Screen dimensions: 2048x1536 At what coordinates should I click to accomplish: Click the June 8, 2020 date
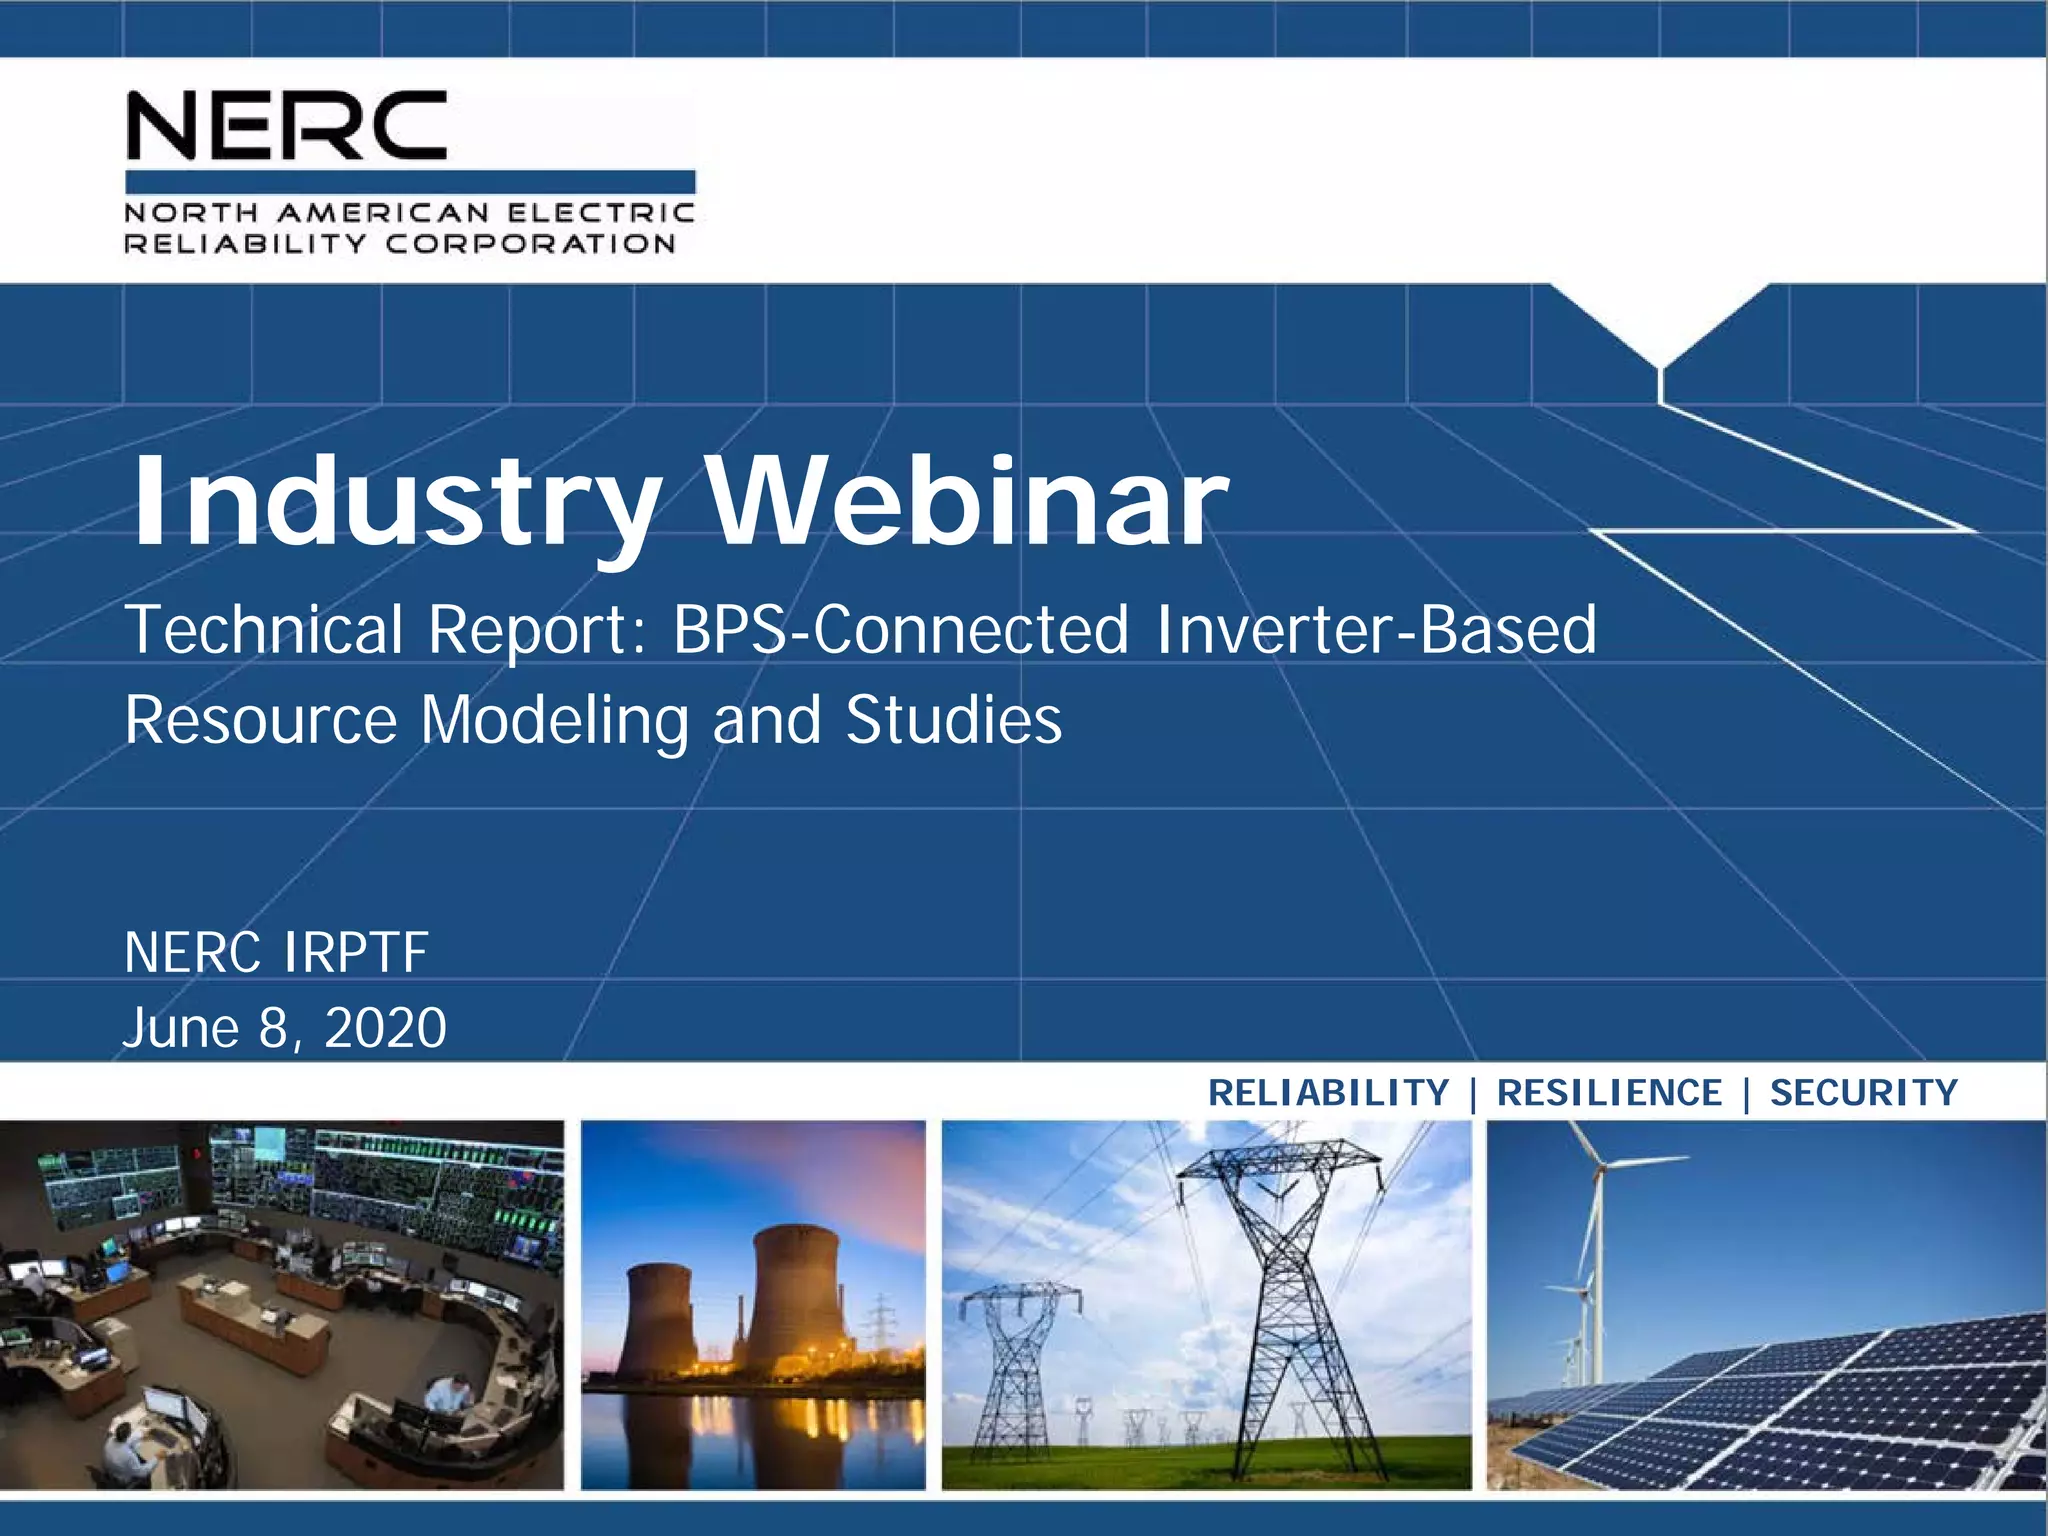click(x=285, y=1028)
